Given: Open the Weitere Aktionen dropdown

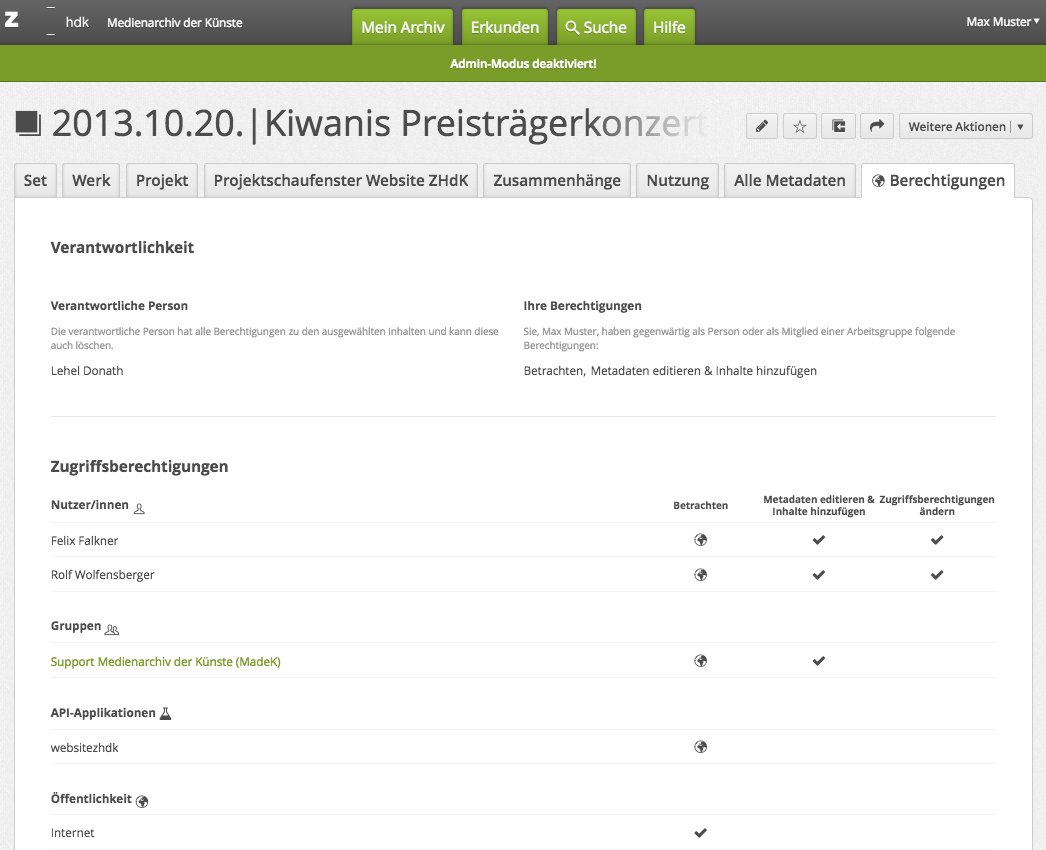Looking at the screenshot, I should [965, 127].
